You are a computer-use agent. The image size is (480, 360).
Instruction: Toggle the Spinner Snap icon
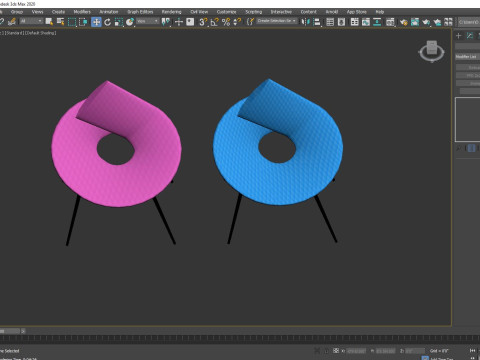tap(237, 22)
